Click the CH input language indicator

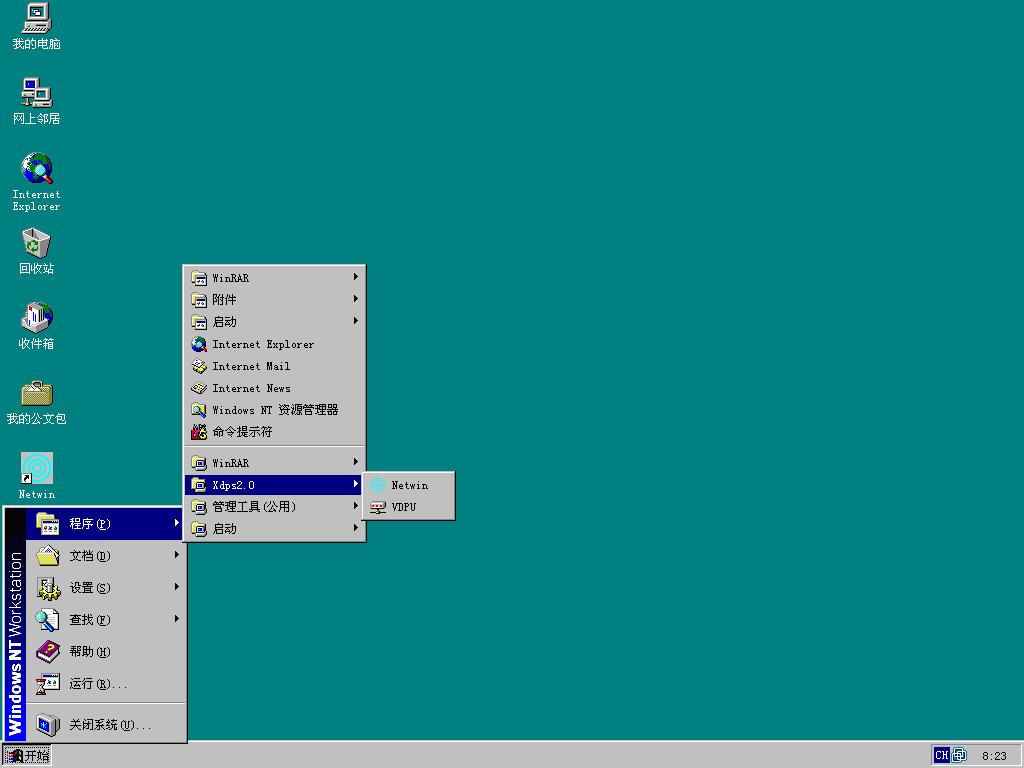(941, 755)
